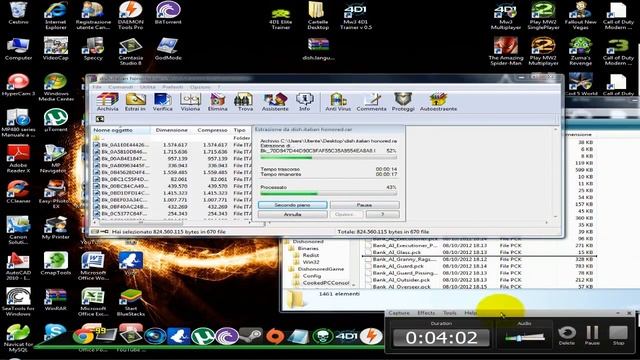Viewport: 640px width, 360px height.
Task: Select the Bk_0BF40AC248 file row
Action: click(171, 207)
